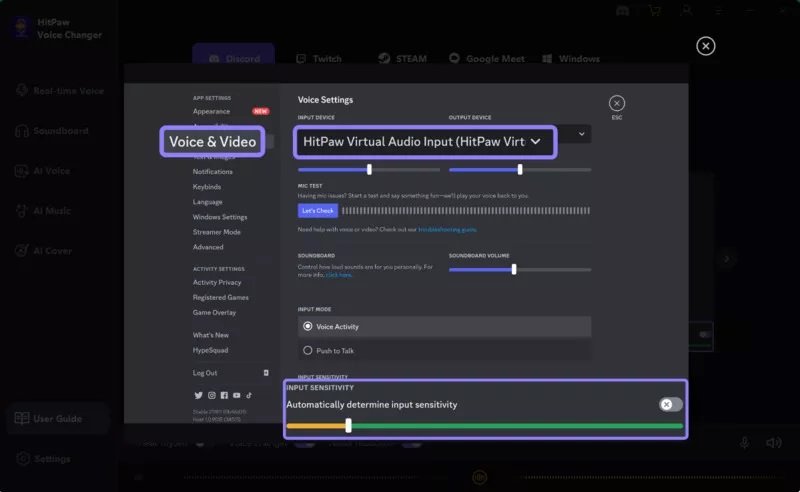800x492 pixels.
Task: Open the Keybinds settings entry
Action: click(207, 187)
